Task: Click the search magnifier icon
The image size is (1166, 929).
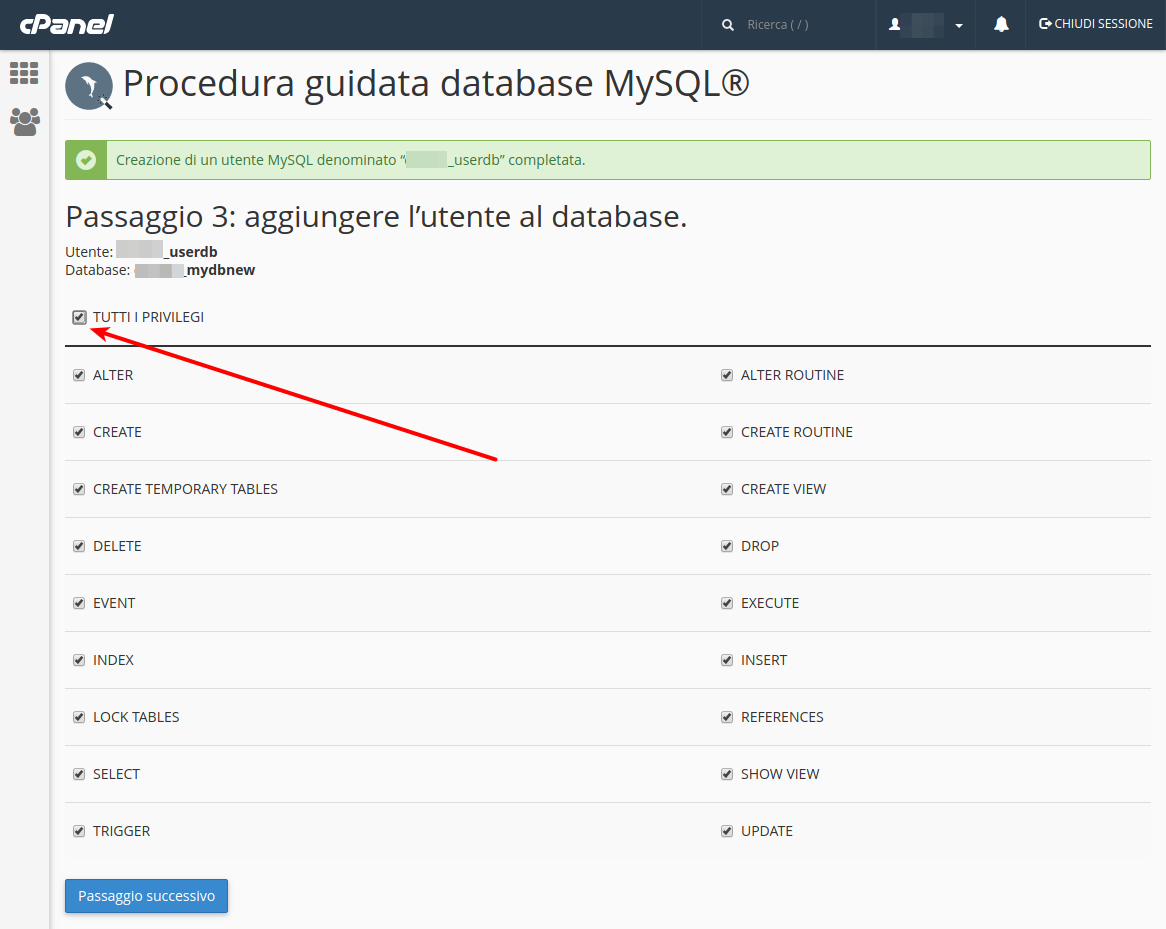Action: tap(727, 25)
